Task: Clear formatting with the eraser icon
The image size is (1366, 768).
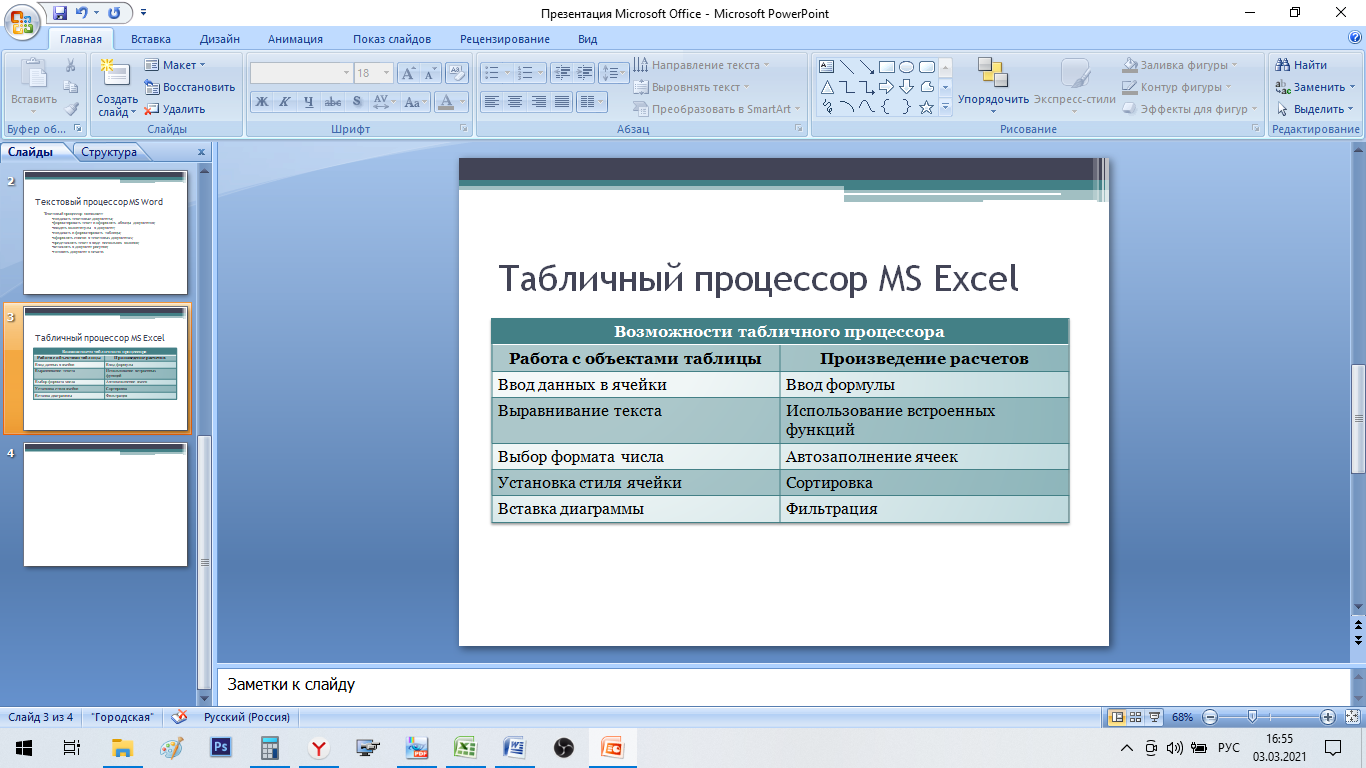Action: coord(457,73)
